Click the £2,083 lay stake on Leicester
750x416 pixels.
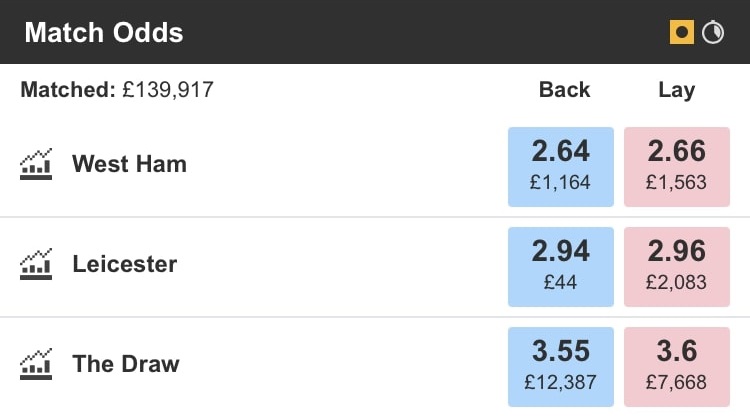point(676,283)
